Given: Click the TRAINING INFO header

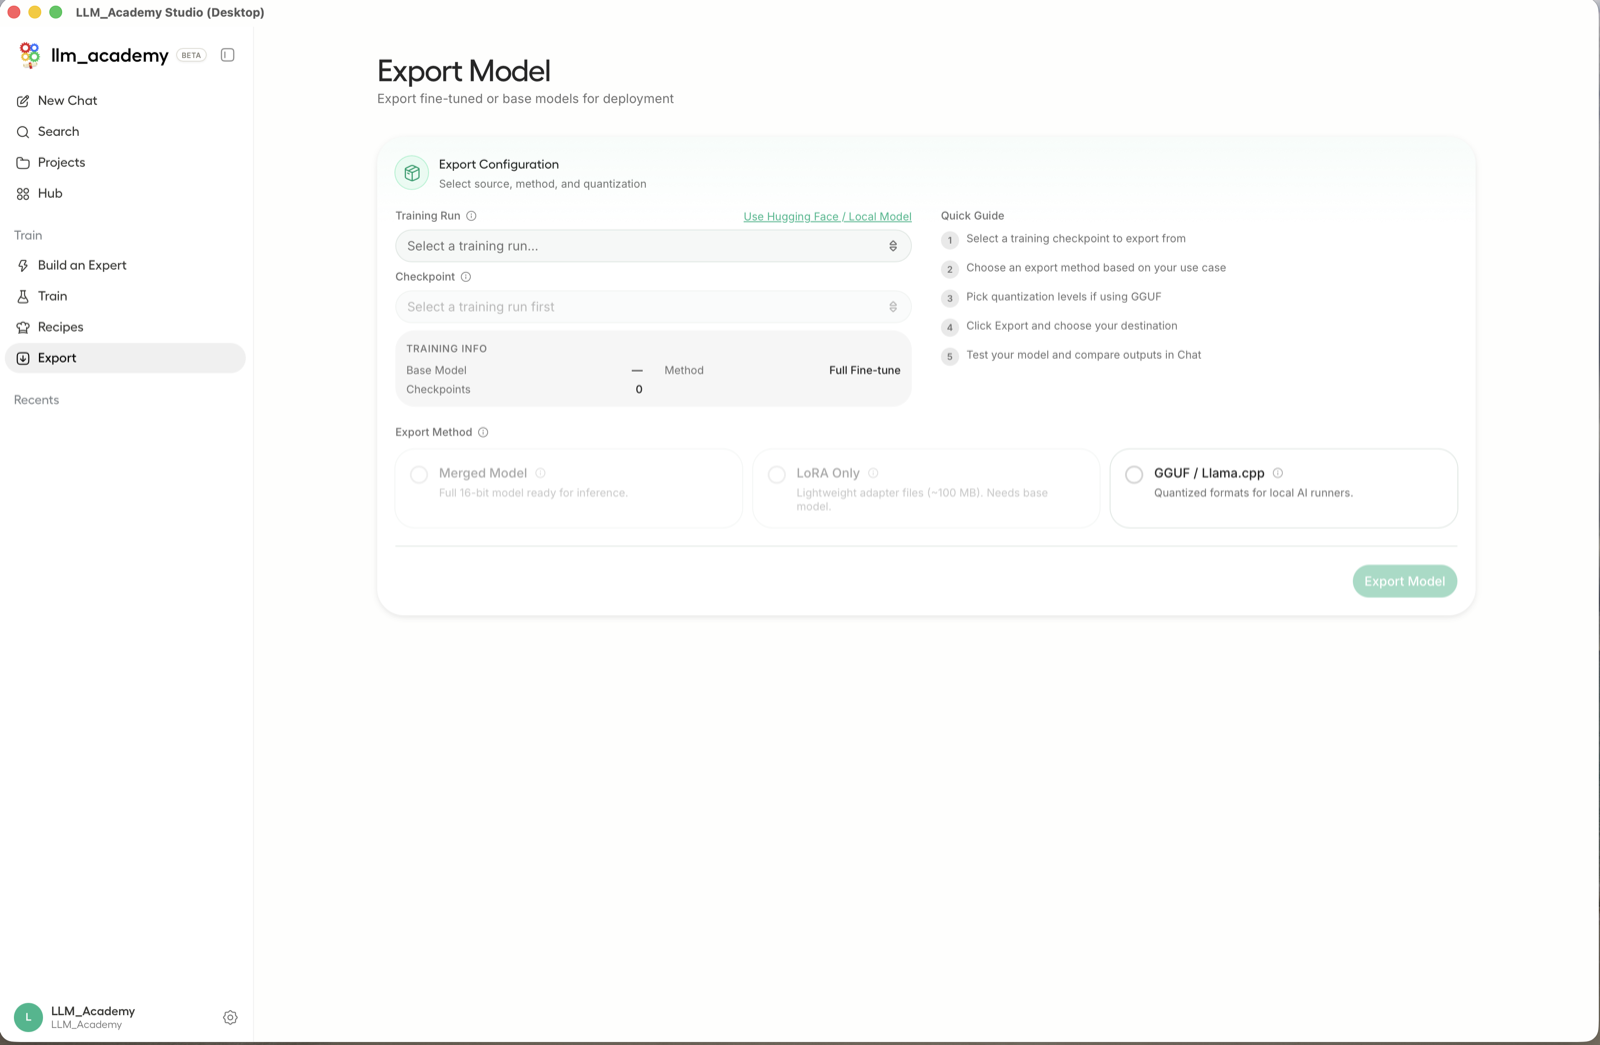Looking at the screenshot, I should [x=446, y=349].
